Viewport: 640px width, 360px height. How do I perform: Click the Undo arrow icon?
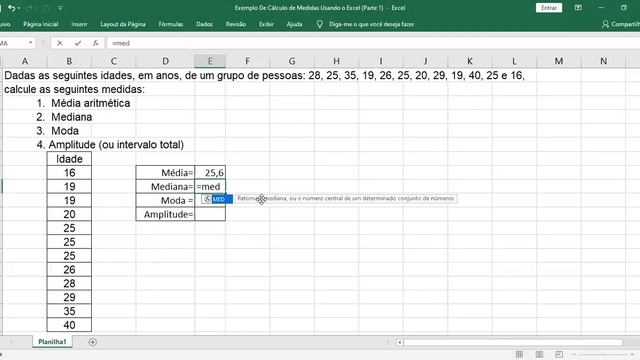tap(11, 8)
